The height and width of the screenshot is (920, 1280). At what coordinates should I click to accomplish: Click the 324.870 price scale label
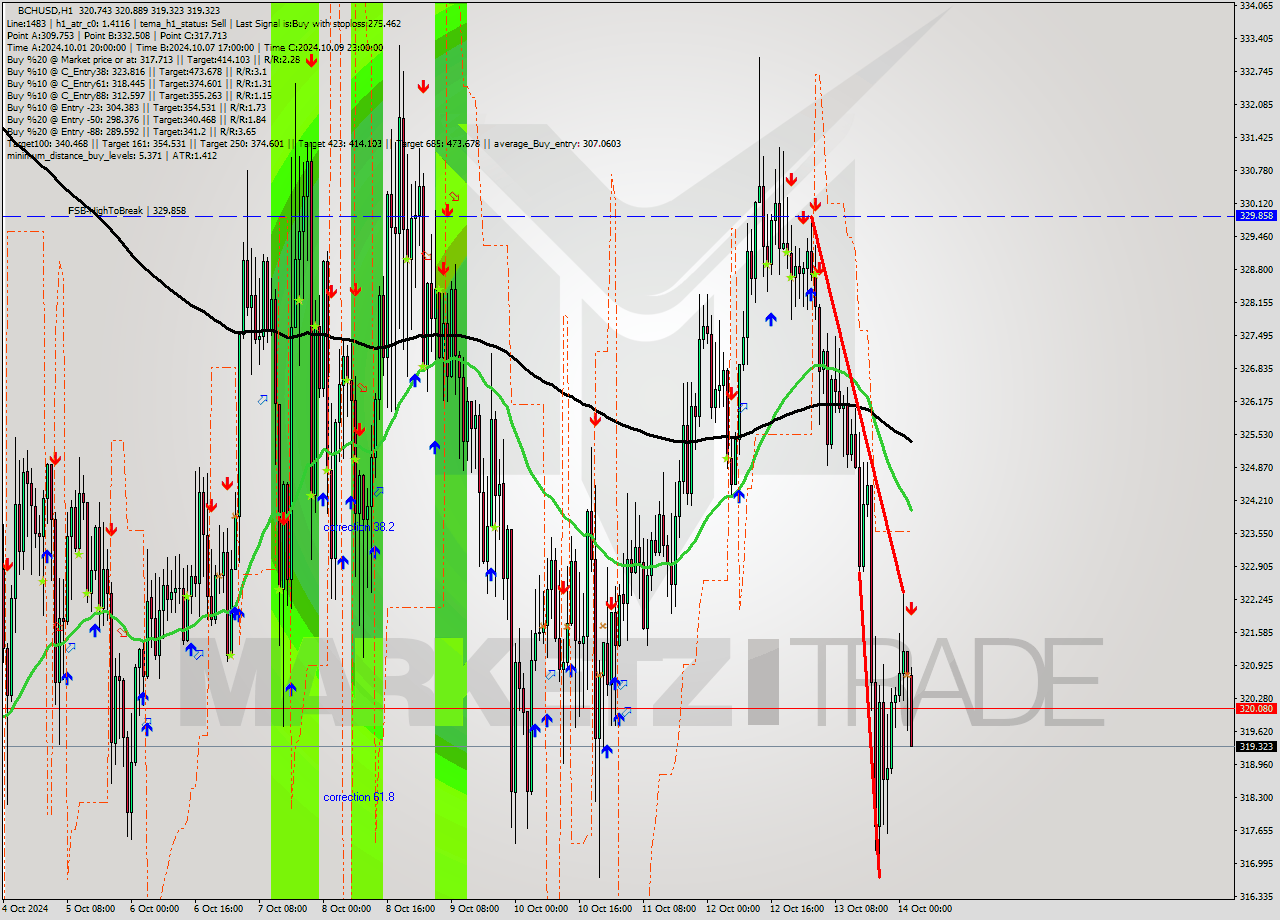tap(1256, 467)
